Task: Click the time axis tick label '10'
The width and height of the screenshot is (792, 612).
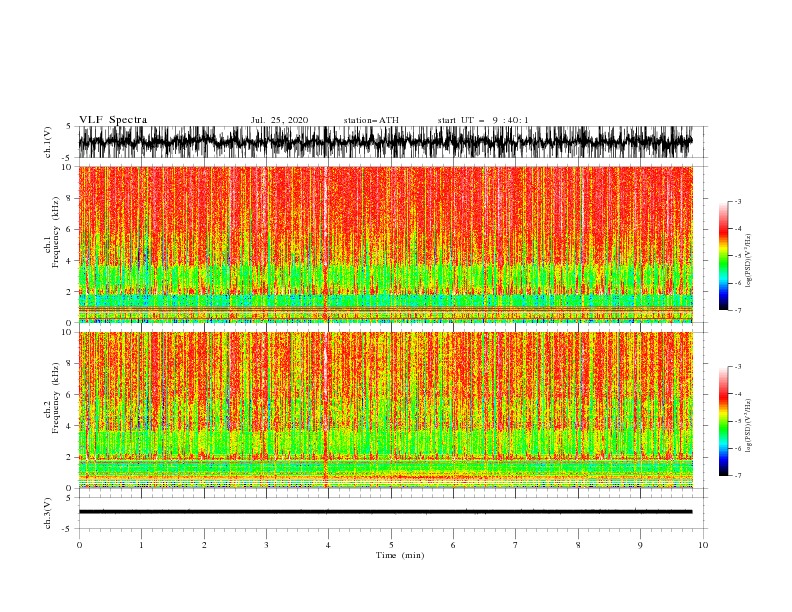Action: (x=703, y=545)
